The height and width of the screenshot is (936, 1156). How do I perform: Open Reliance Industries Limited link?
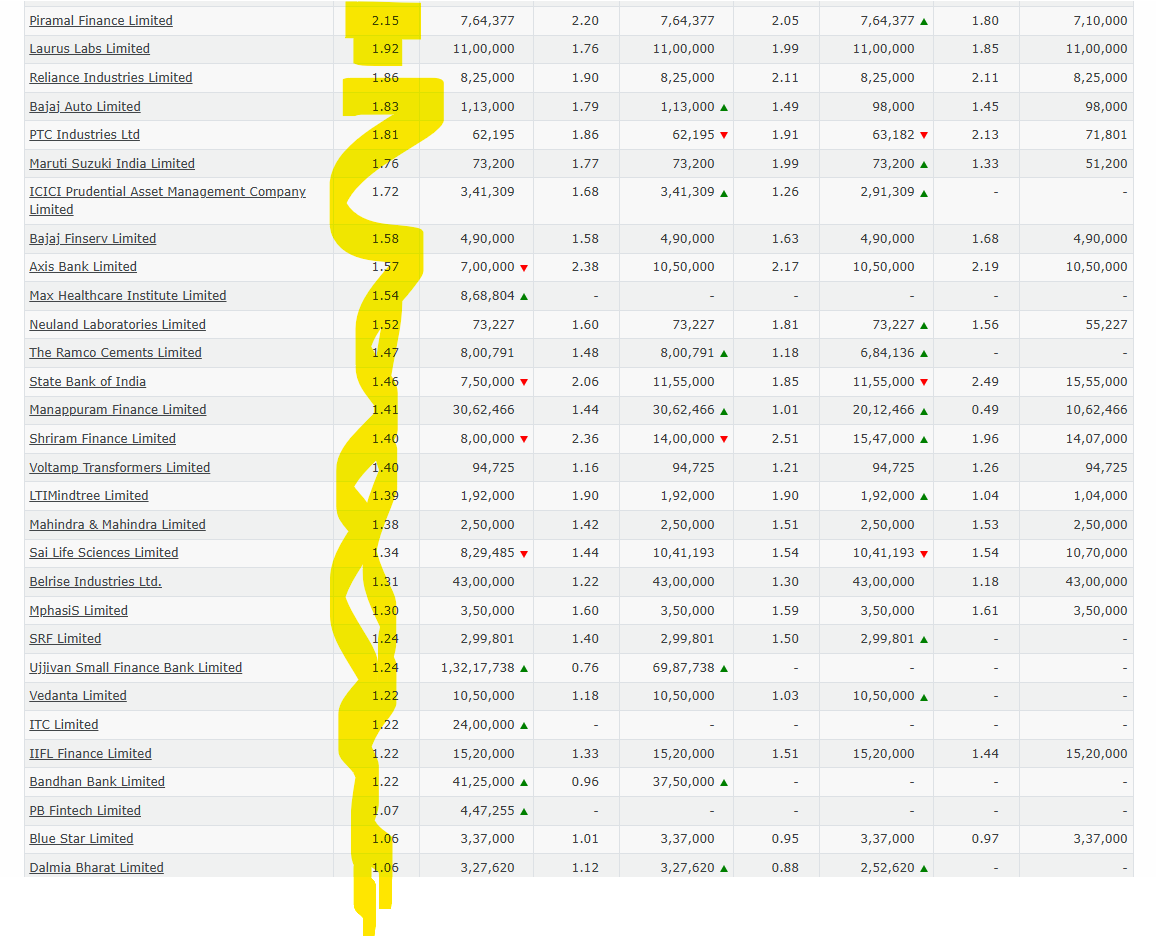point(111,77)
